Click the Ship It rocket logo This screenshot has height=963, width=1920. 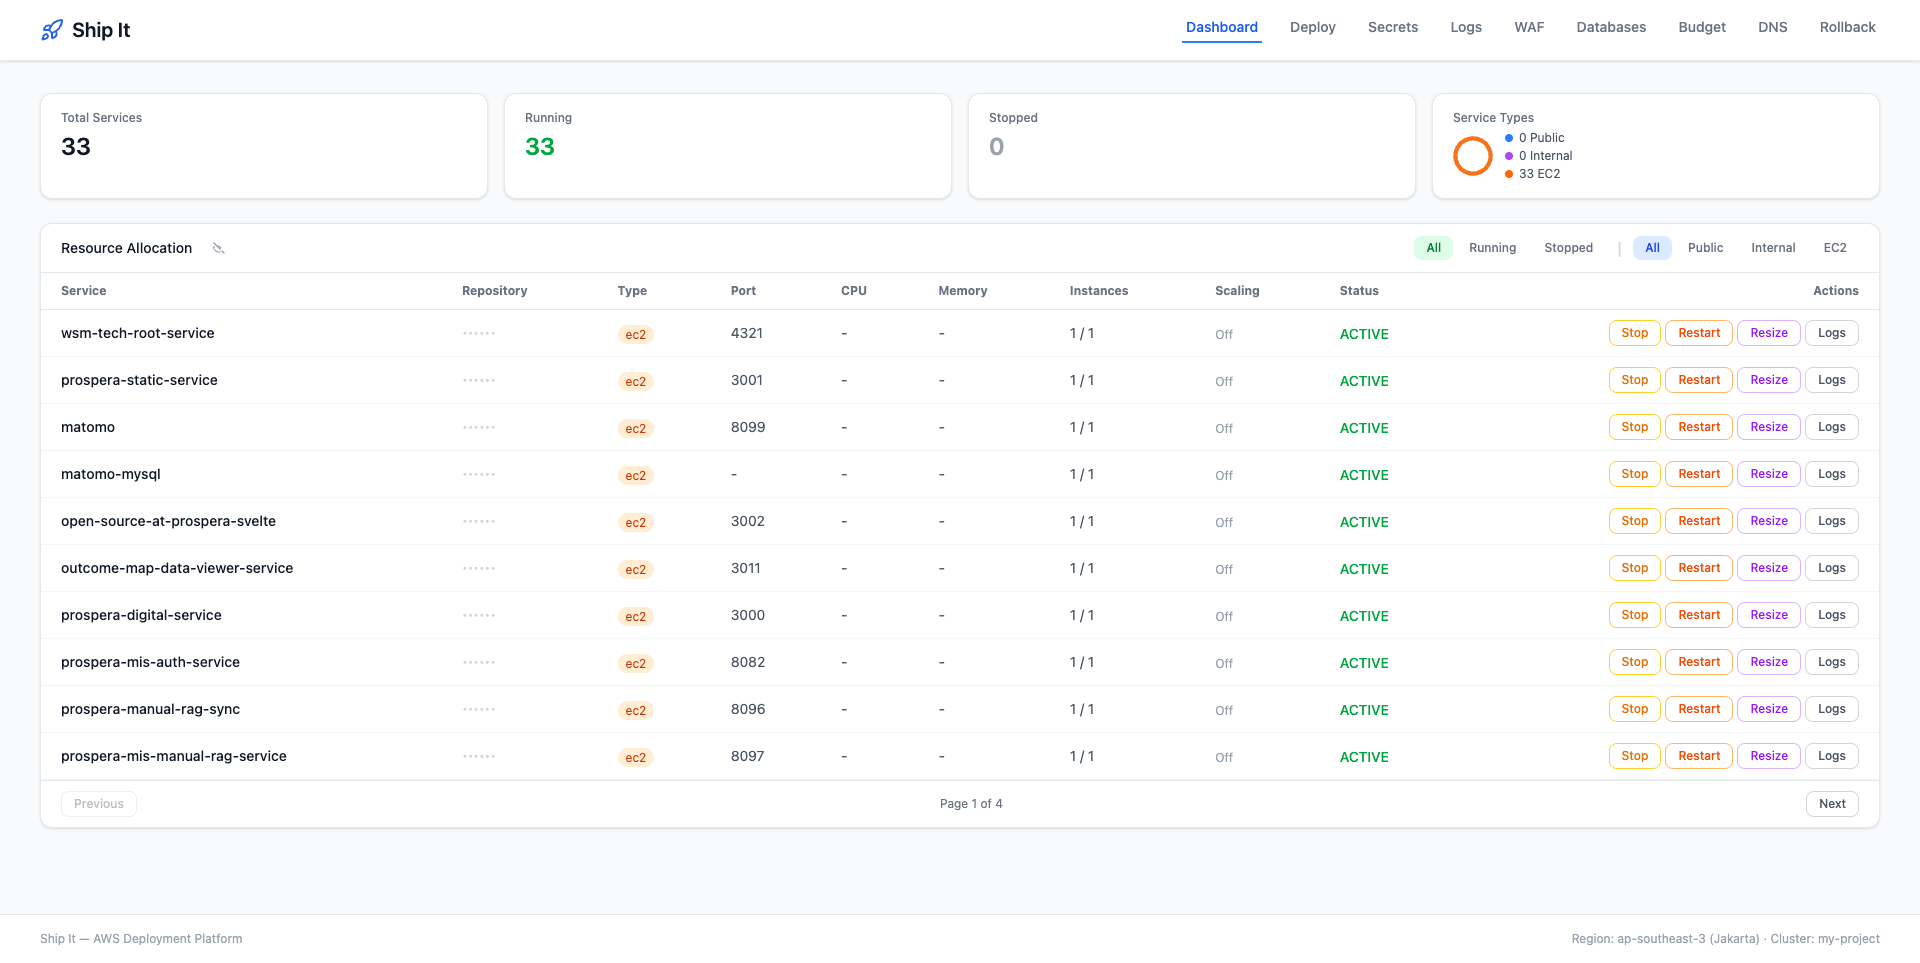52,30
